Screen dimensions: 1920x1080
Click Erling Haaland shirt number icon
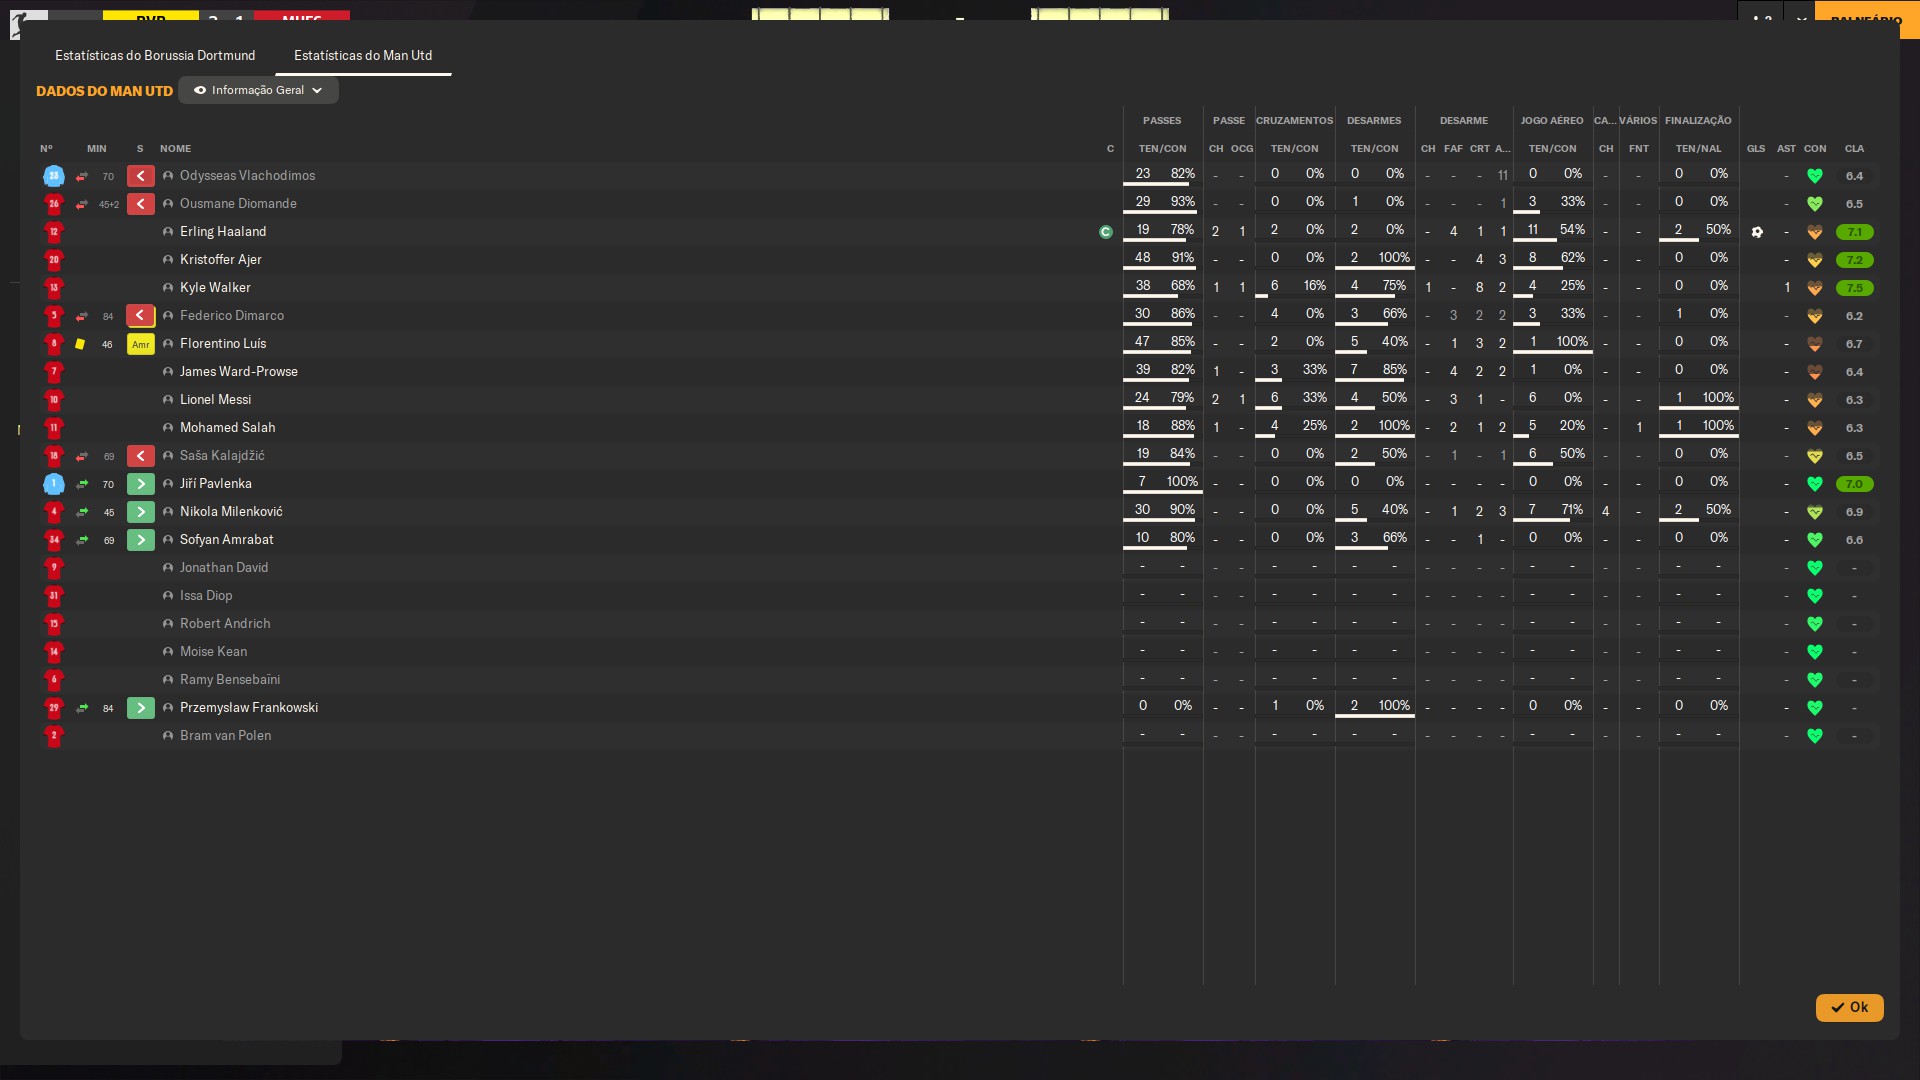[x=54, y=232]
